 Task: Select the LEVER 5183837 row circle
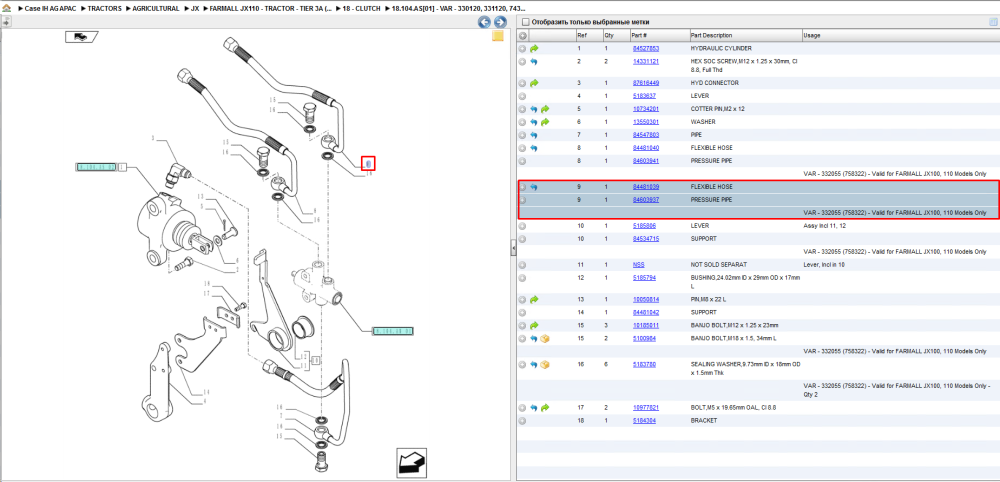(522, 96)
